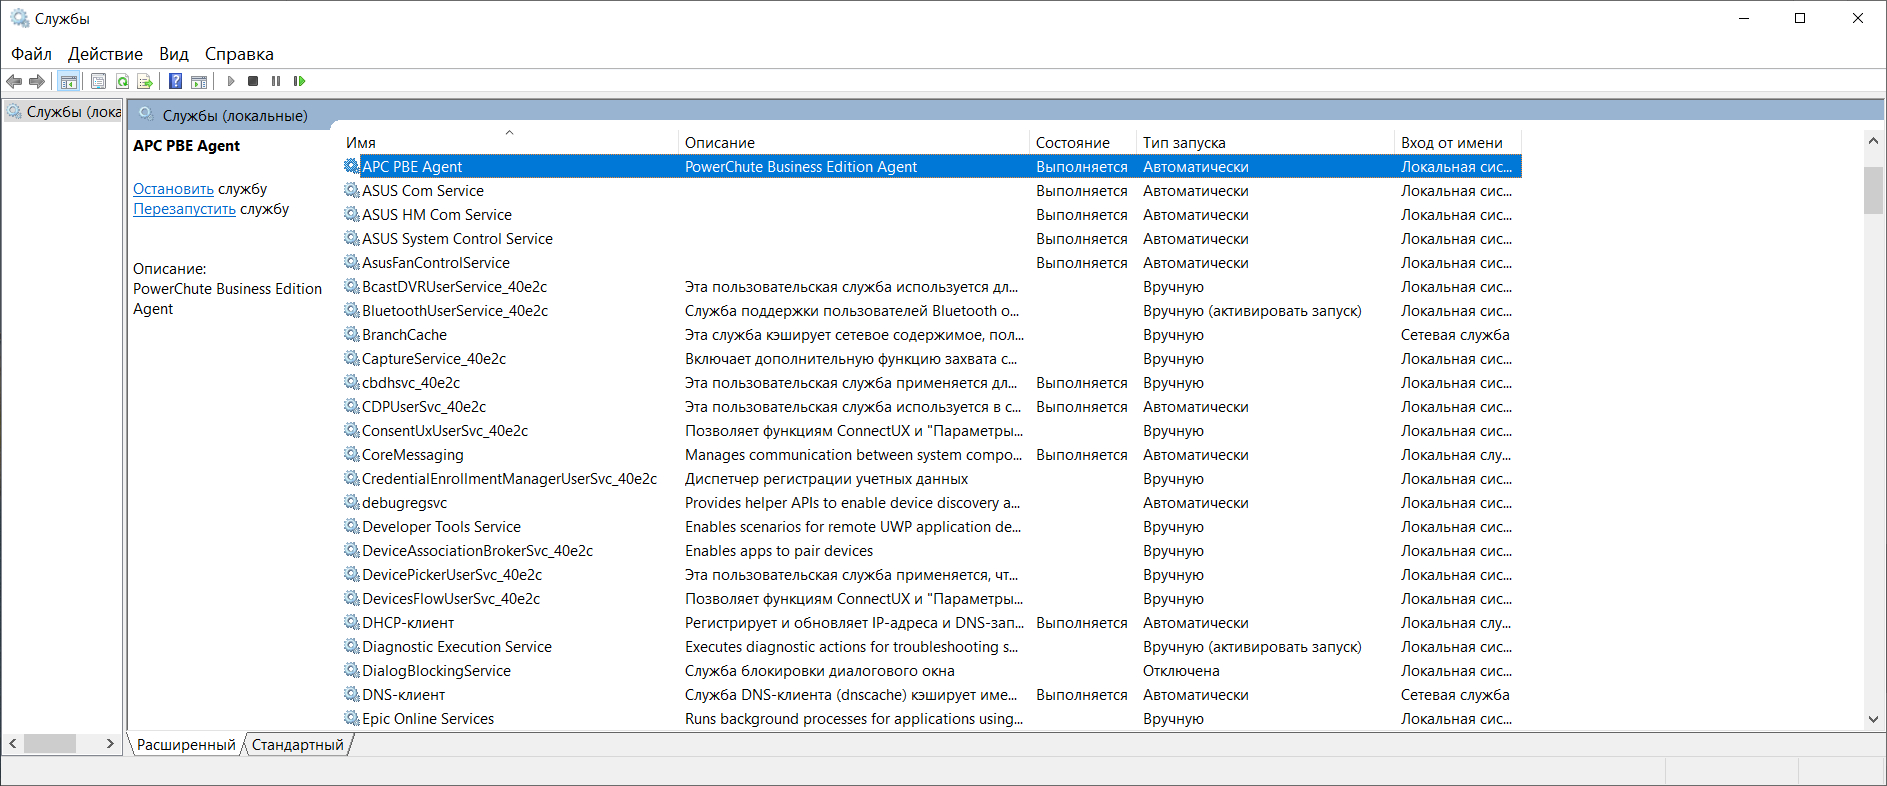Click the gear icon beside ASUS Com Service

(x=352, y=190)
